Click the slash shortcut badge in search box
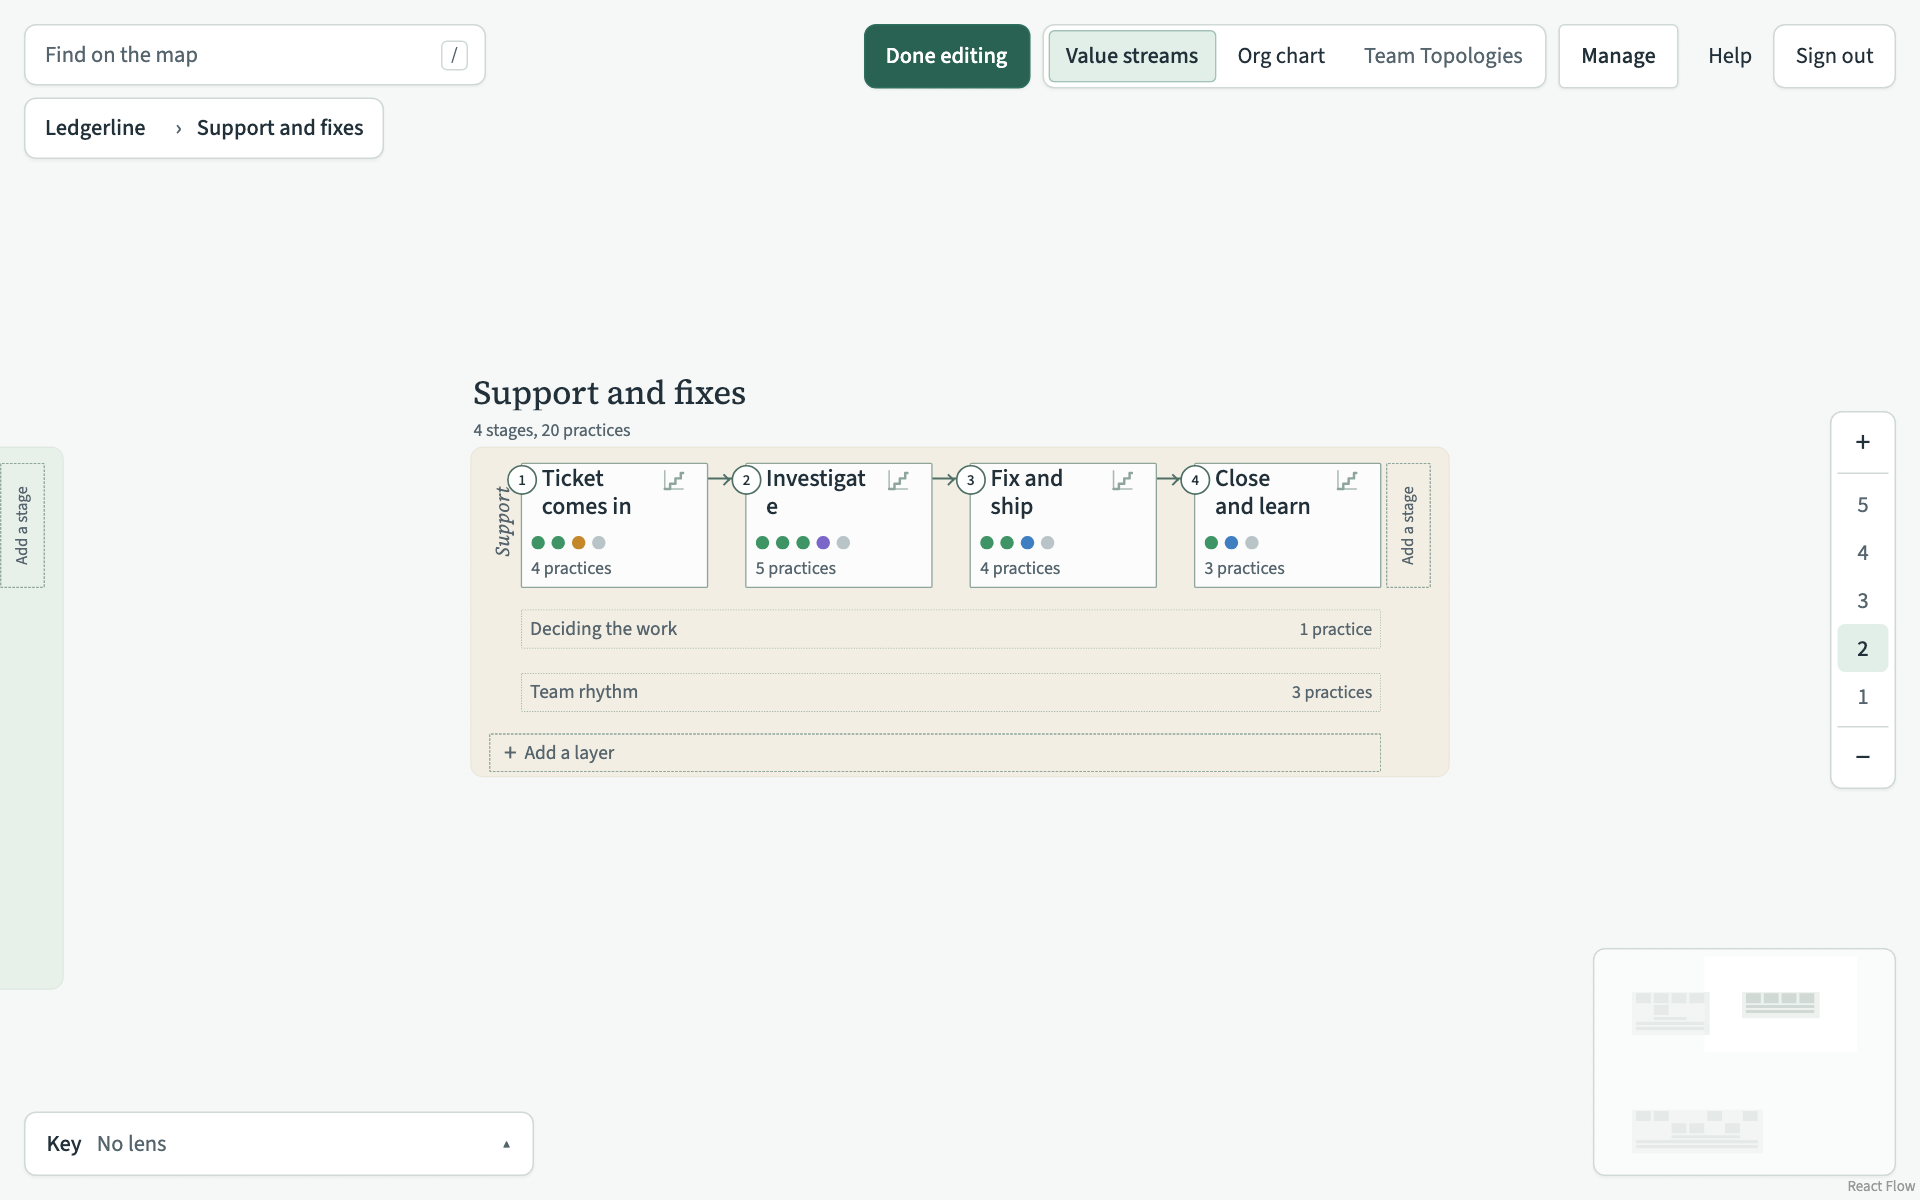Screen dimensions: 1920x1200 454,55
